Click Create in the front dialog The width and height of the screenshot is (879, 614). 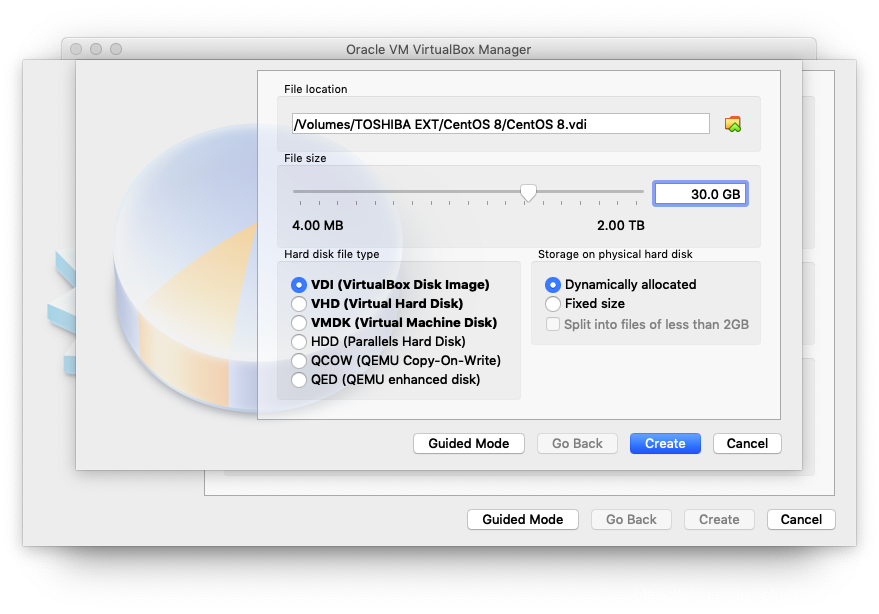(x=665, y=444)
